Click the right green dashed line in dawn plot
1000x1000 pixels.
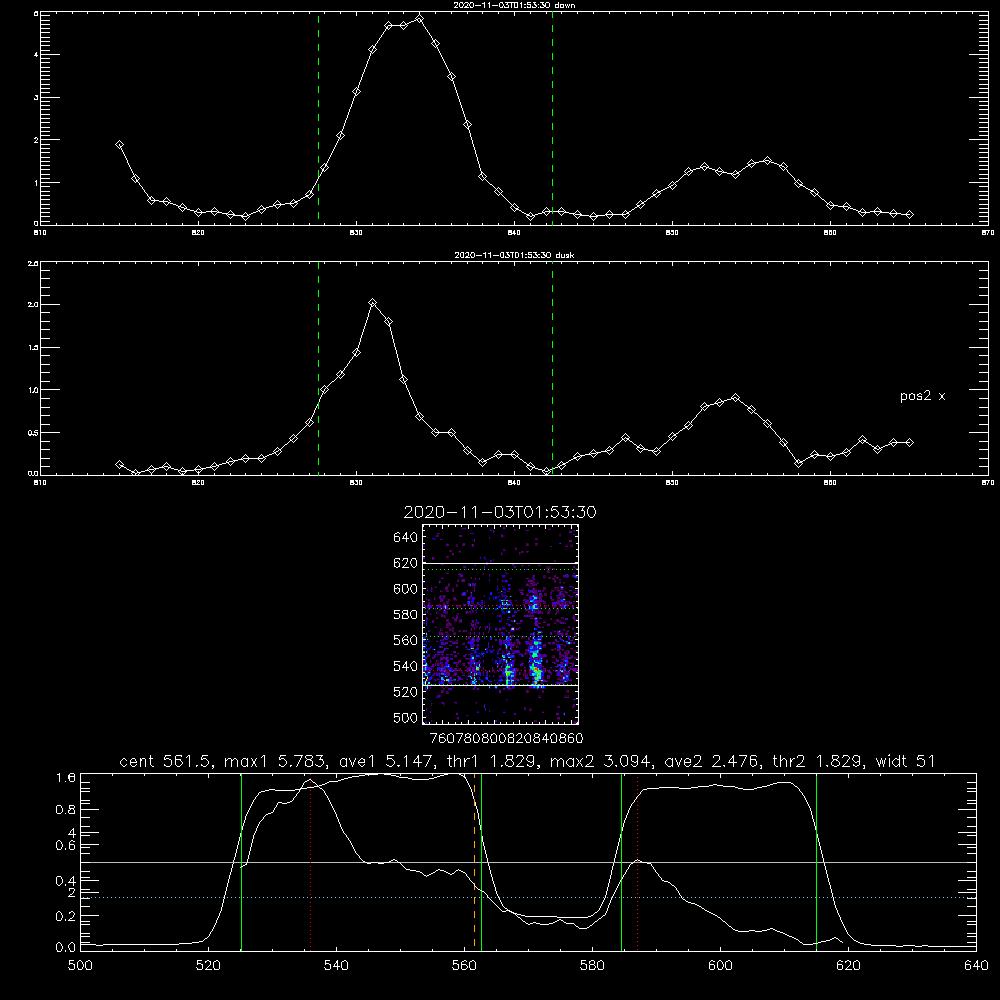pyautogui.click(x=552, y=118)
